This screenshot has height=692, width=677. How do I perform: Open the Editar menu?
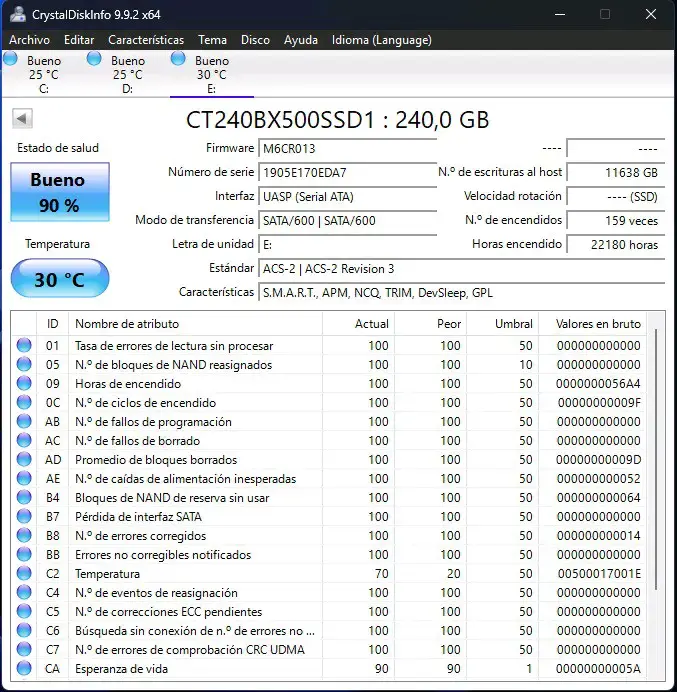tap(79, 40)
